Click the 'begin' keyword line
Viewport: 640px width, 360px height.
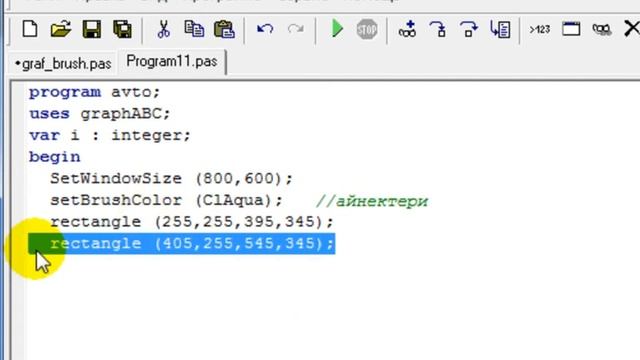(x=55, y=157)
